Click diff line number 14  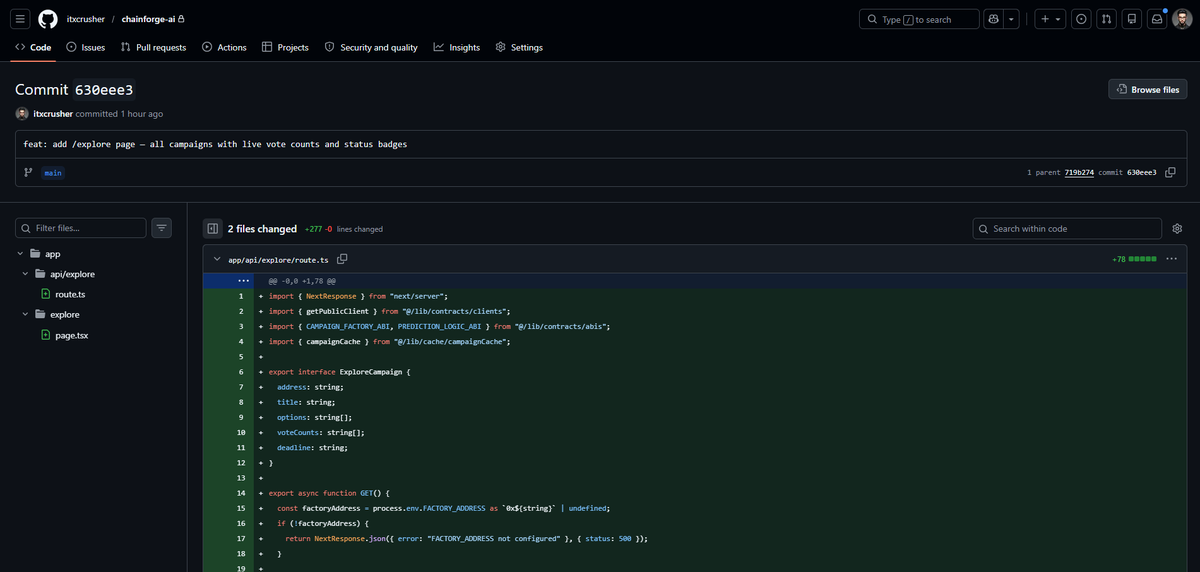point(241,493)
